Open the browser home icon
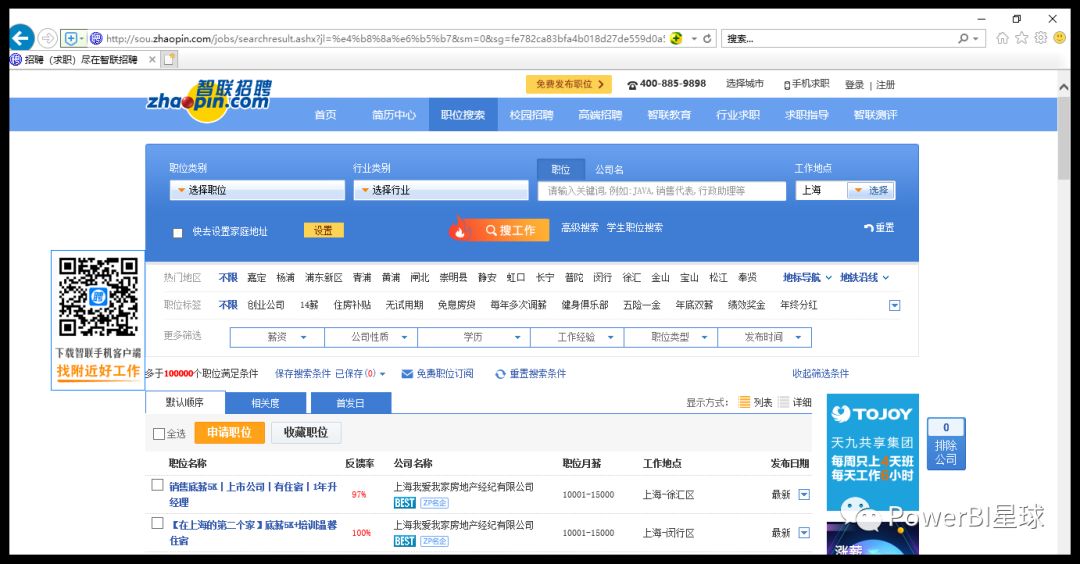The height and width of the screenshot is (564, 1080). [x=1002, y=39]
